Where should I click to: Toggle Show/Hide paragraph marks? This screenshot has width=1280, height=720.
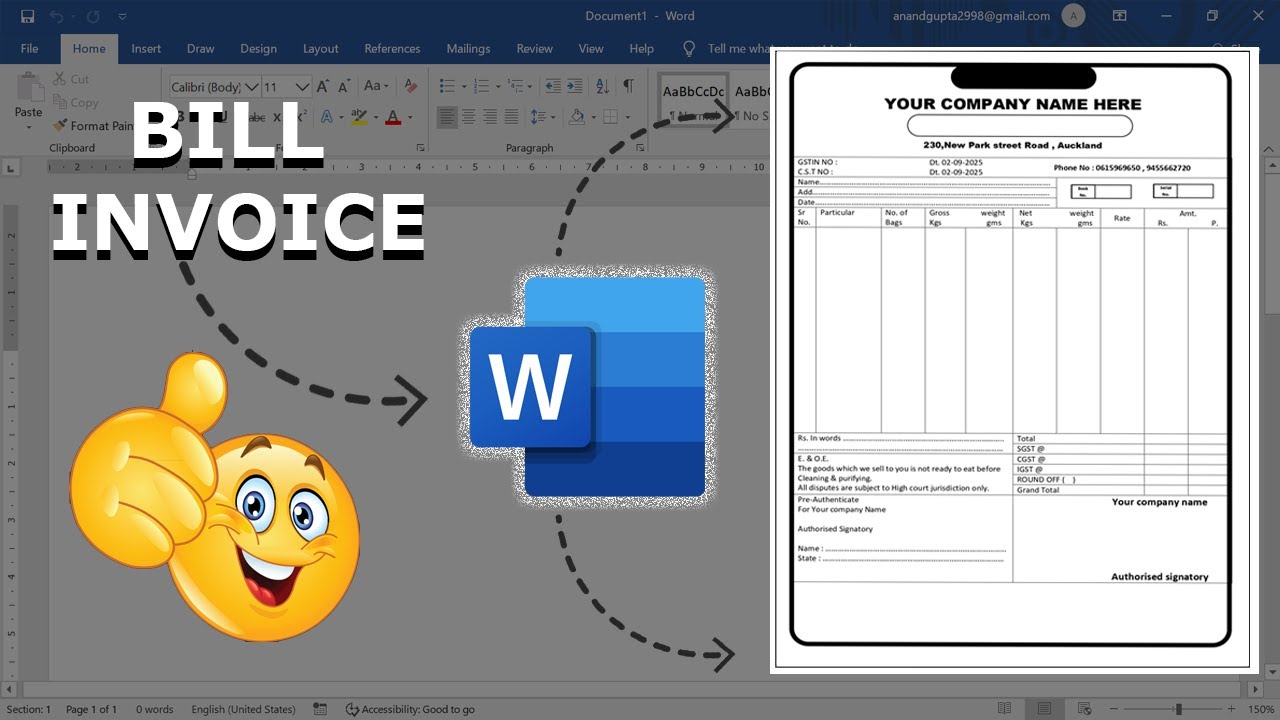click(x=628, y=86)
